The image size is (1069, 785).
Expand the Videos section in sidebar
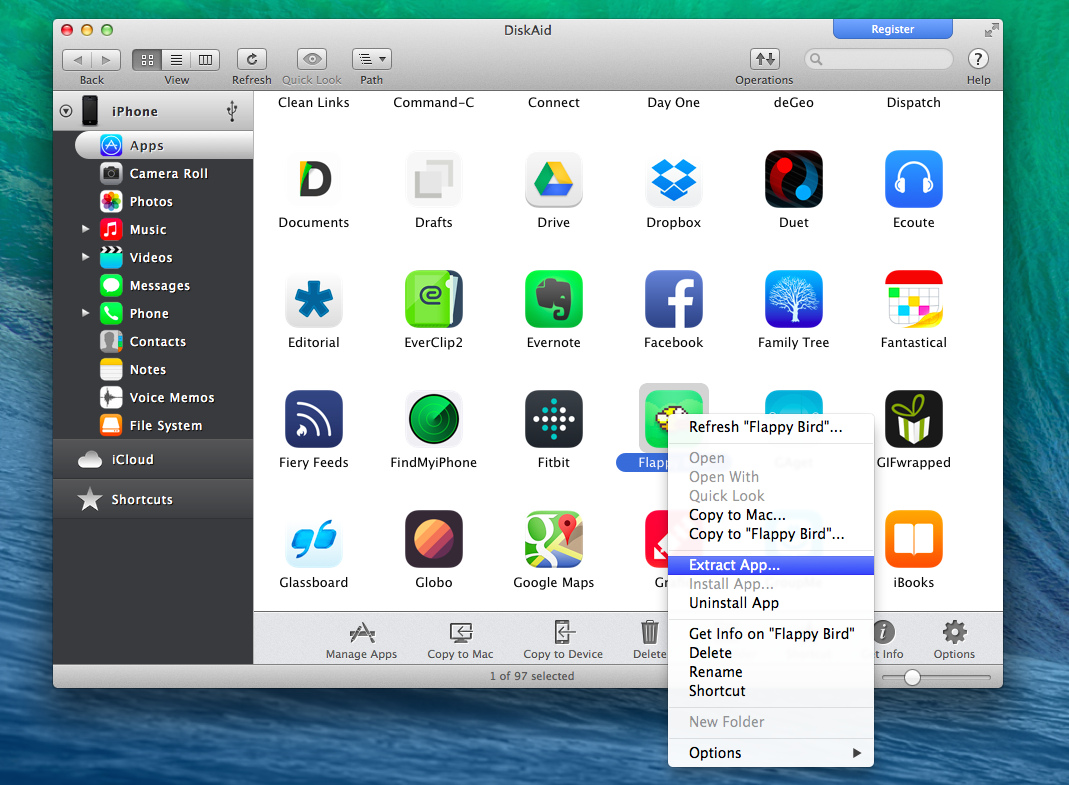86,257
